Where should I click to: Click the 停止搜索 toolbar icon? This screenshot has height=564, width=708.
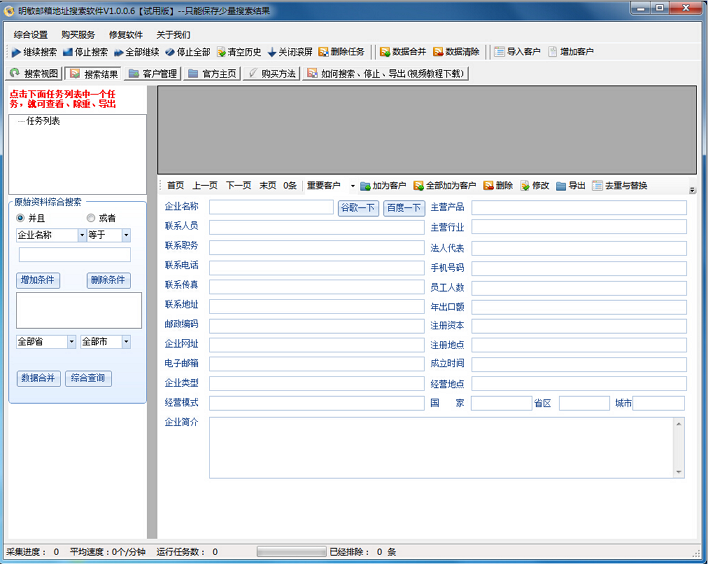click(x=68, y=52)
